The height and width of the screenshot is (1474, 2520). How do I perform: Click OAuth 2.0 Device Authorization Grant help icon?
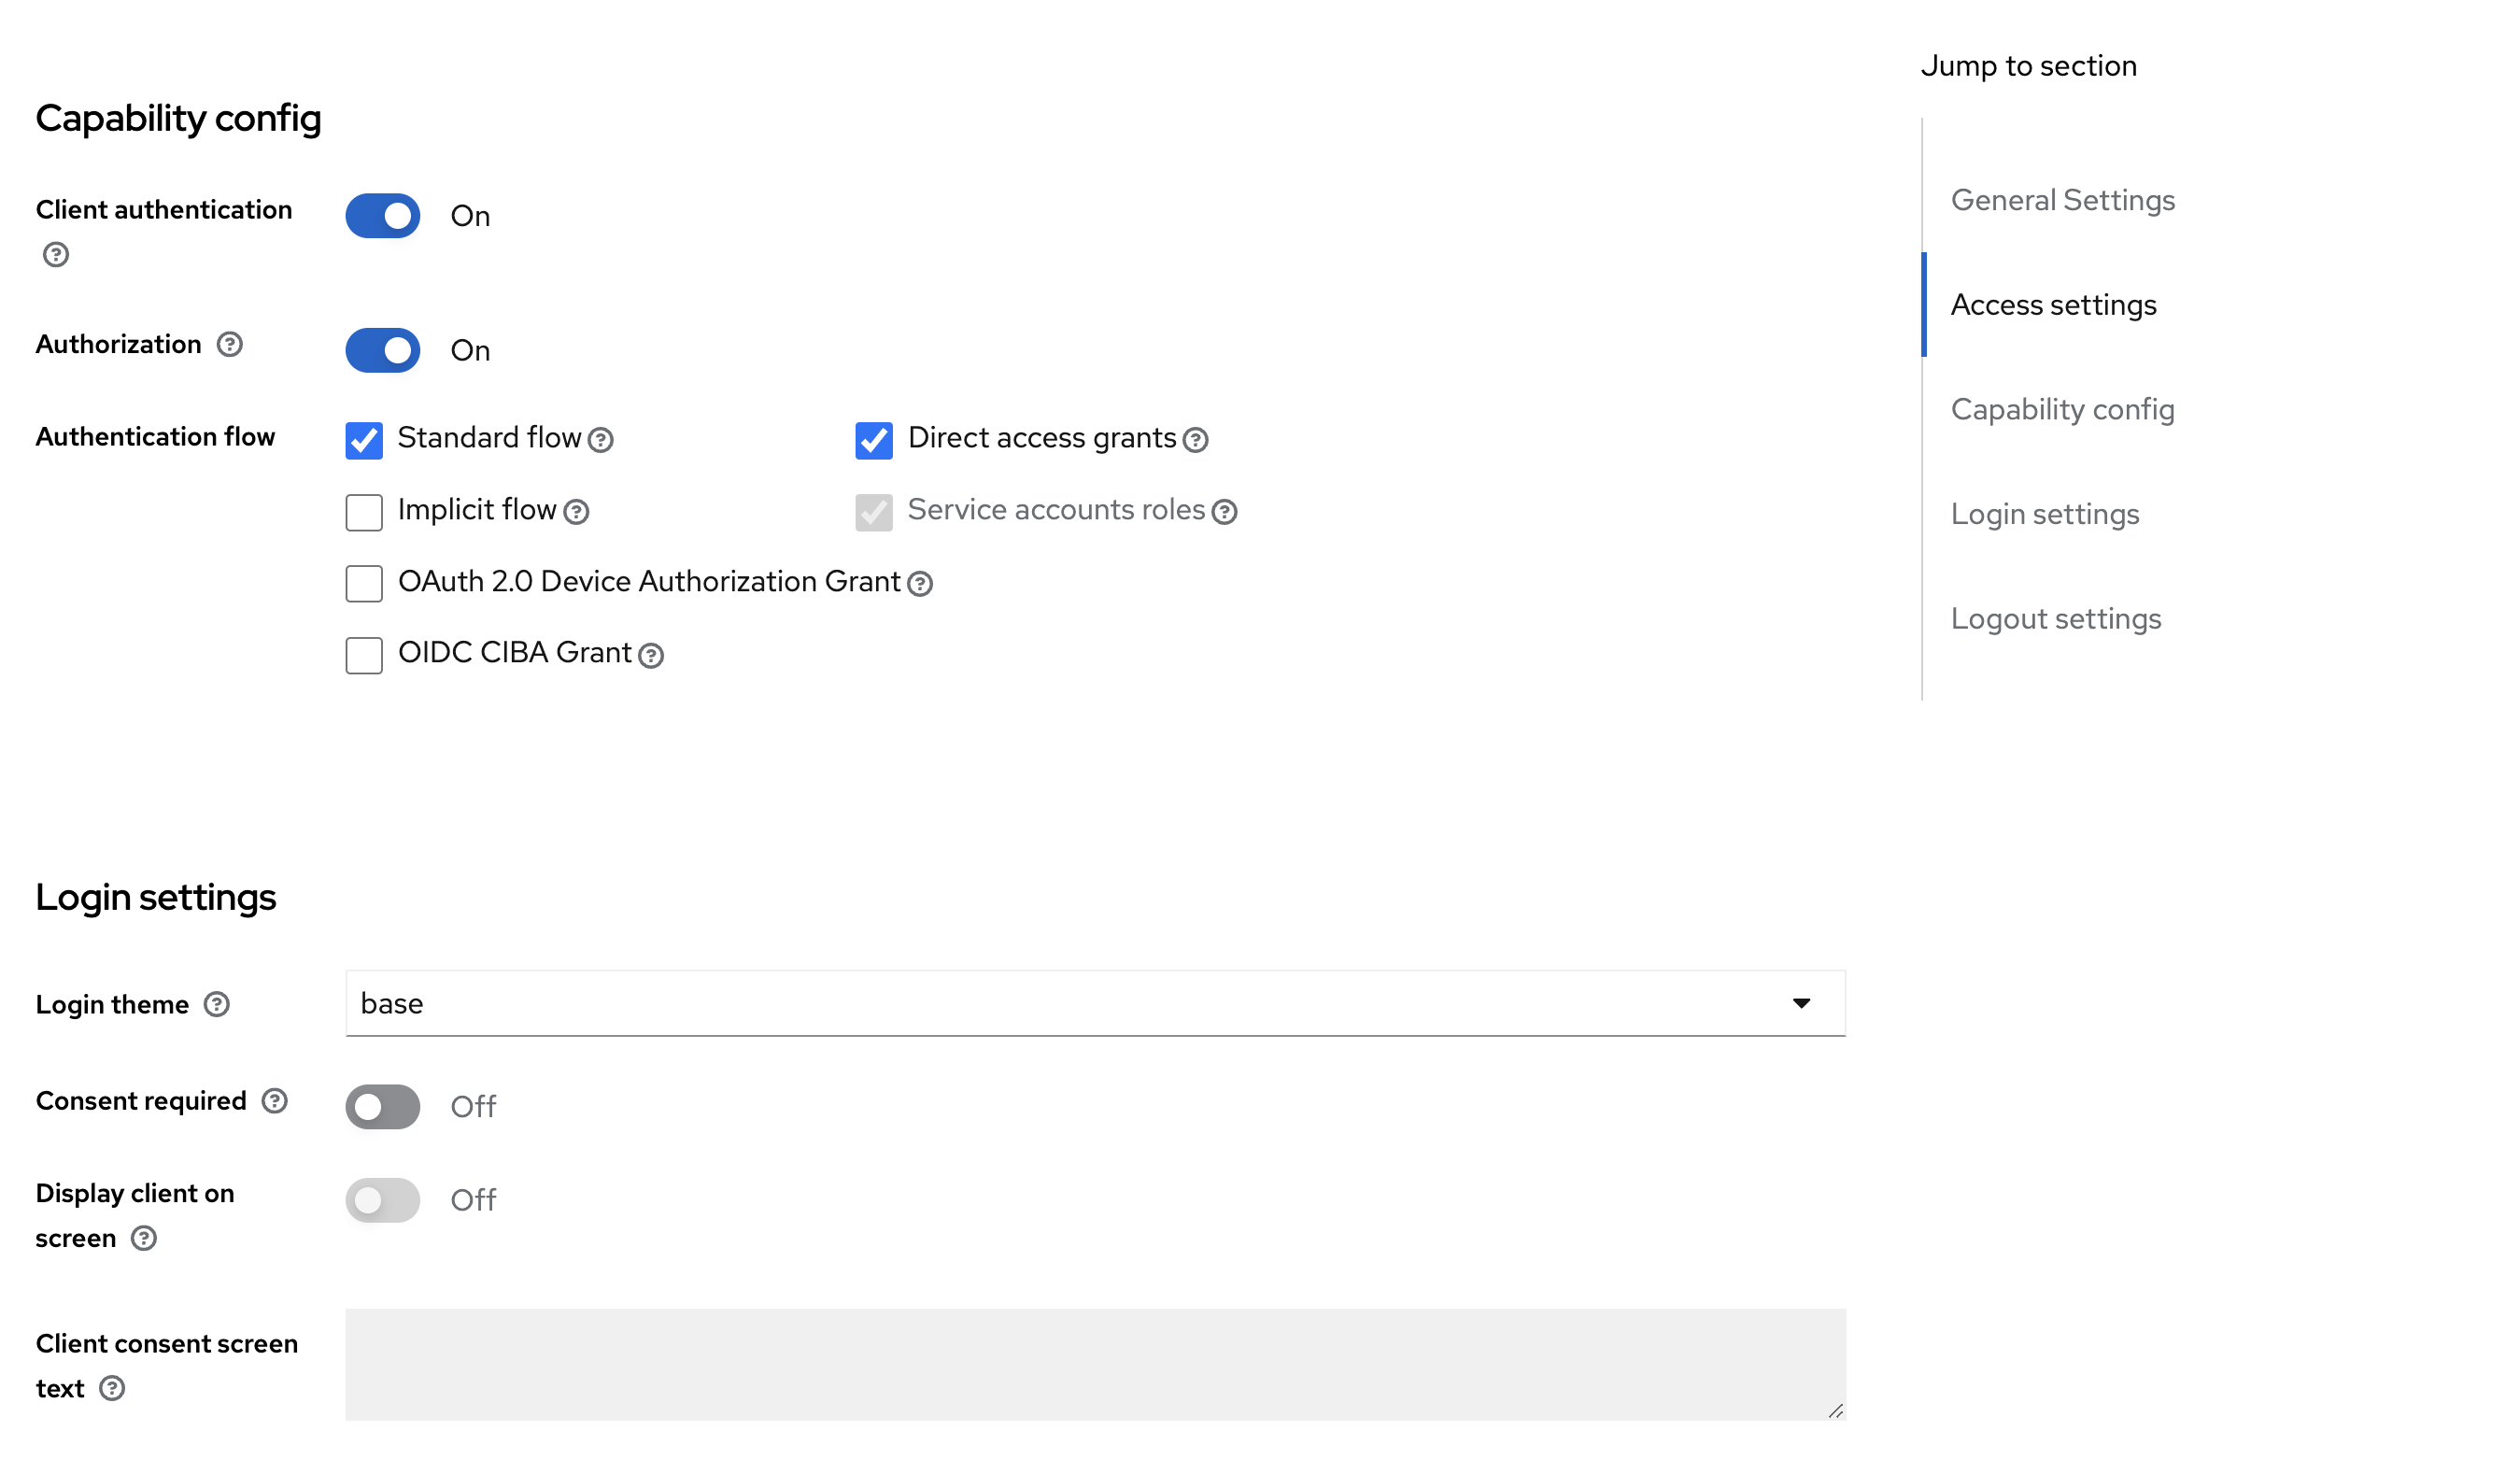[921, 584]
